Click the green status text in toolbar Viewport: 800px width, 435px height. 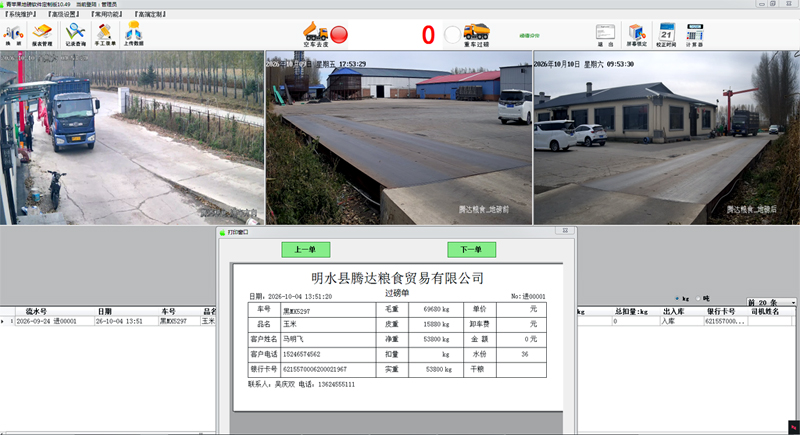530,36
